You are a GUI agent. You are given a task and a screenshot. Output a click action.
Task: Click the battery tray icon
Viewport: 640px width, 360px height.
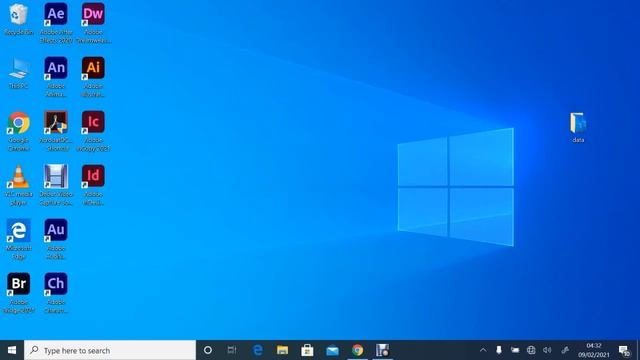[x=515, y=350]
